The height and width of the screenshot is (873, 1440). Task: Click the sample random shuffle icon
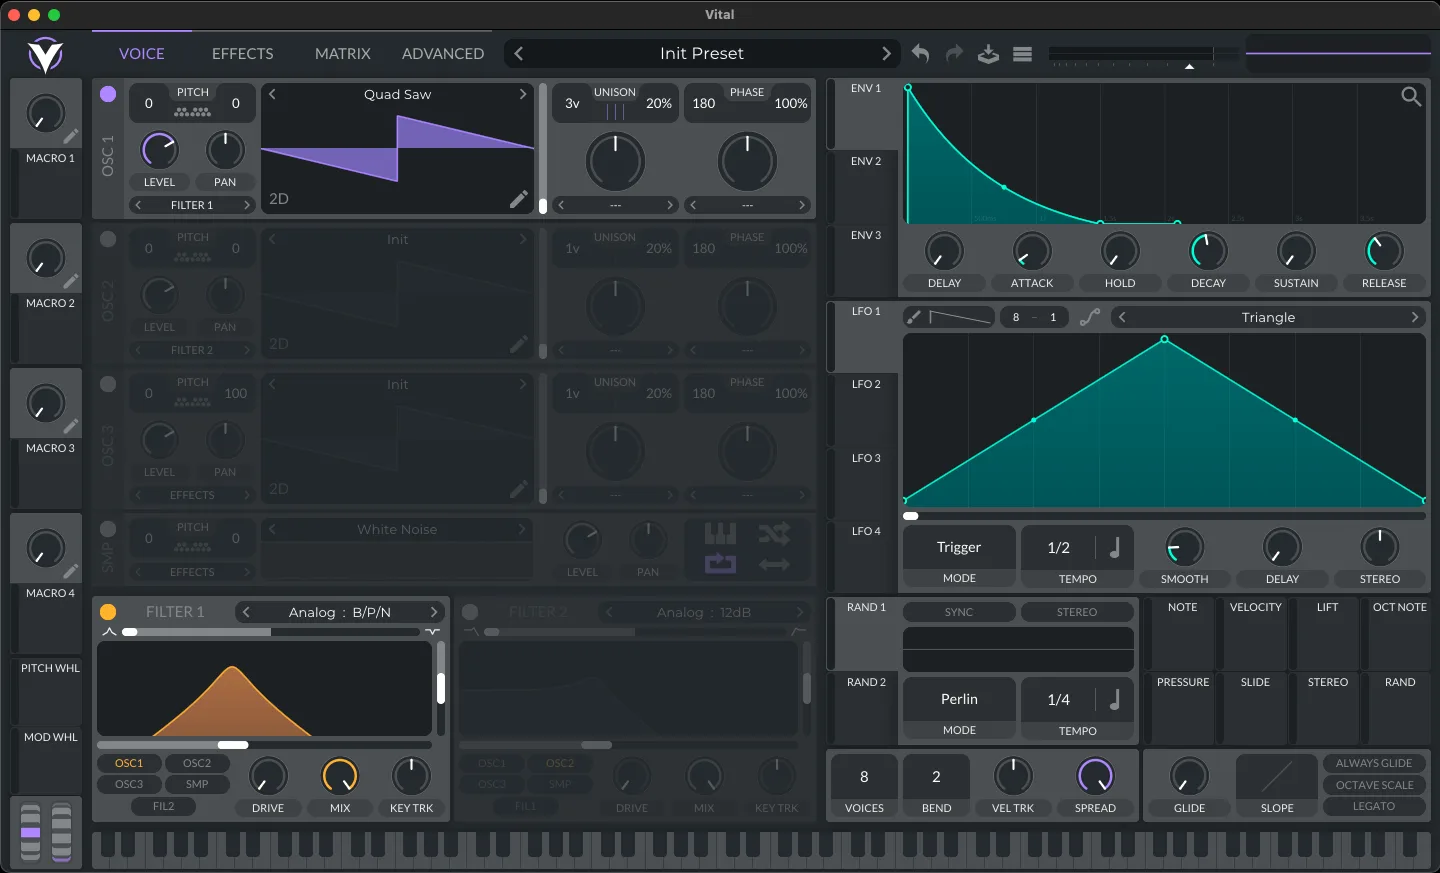point(774,533)
